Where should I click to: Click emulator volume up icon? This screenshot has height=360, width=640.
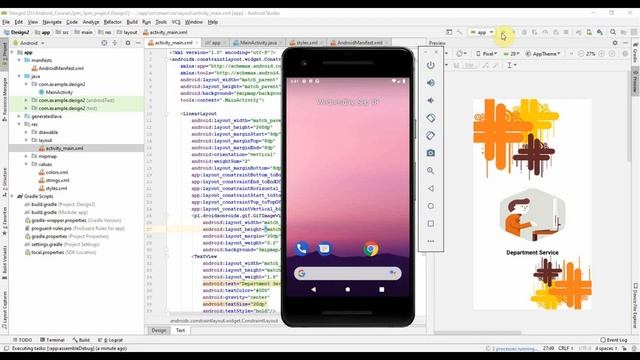click(x=431, y=83)
